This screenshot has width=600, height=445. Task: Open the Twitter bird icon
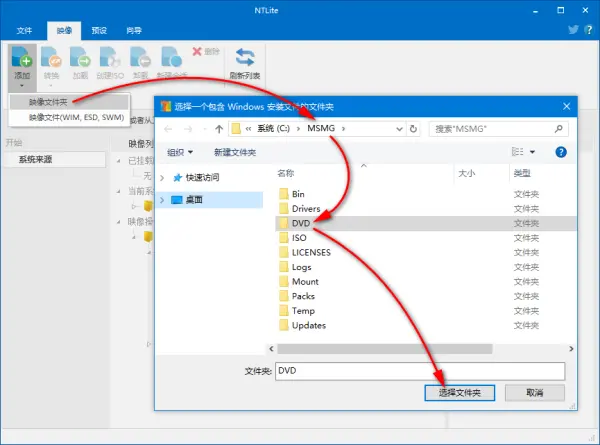tap(573, 30)
